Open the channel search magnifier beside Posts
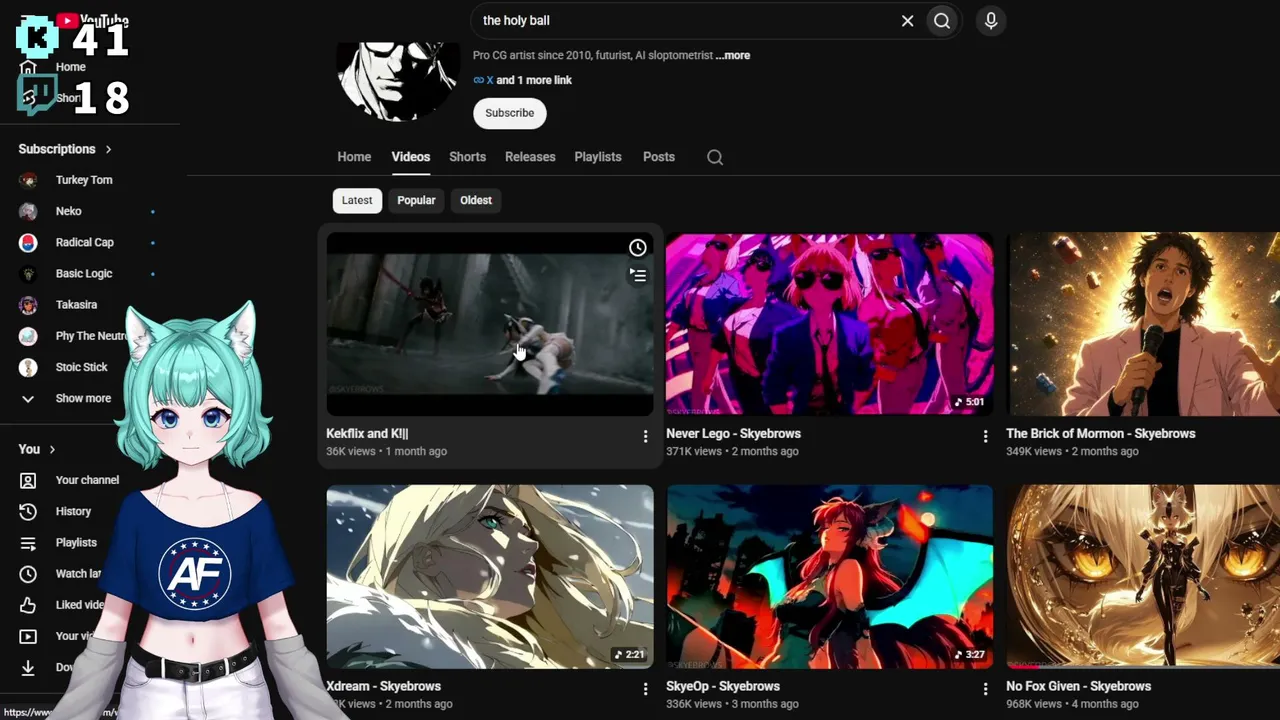The width and height of the screenshot is (1280, 720). tap(715, 157)
